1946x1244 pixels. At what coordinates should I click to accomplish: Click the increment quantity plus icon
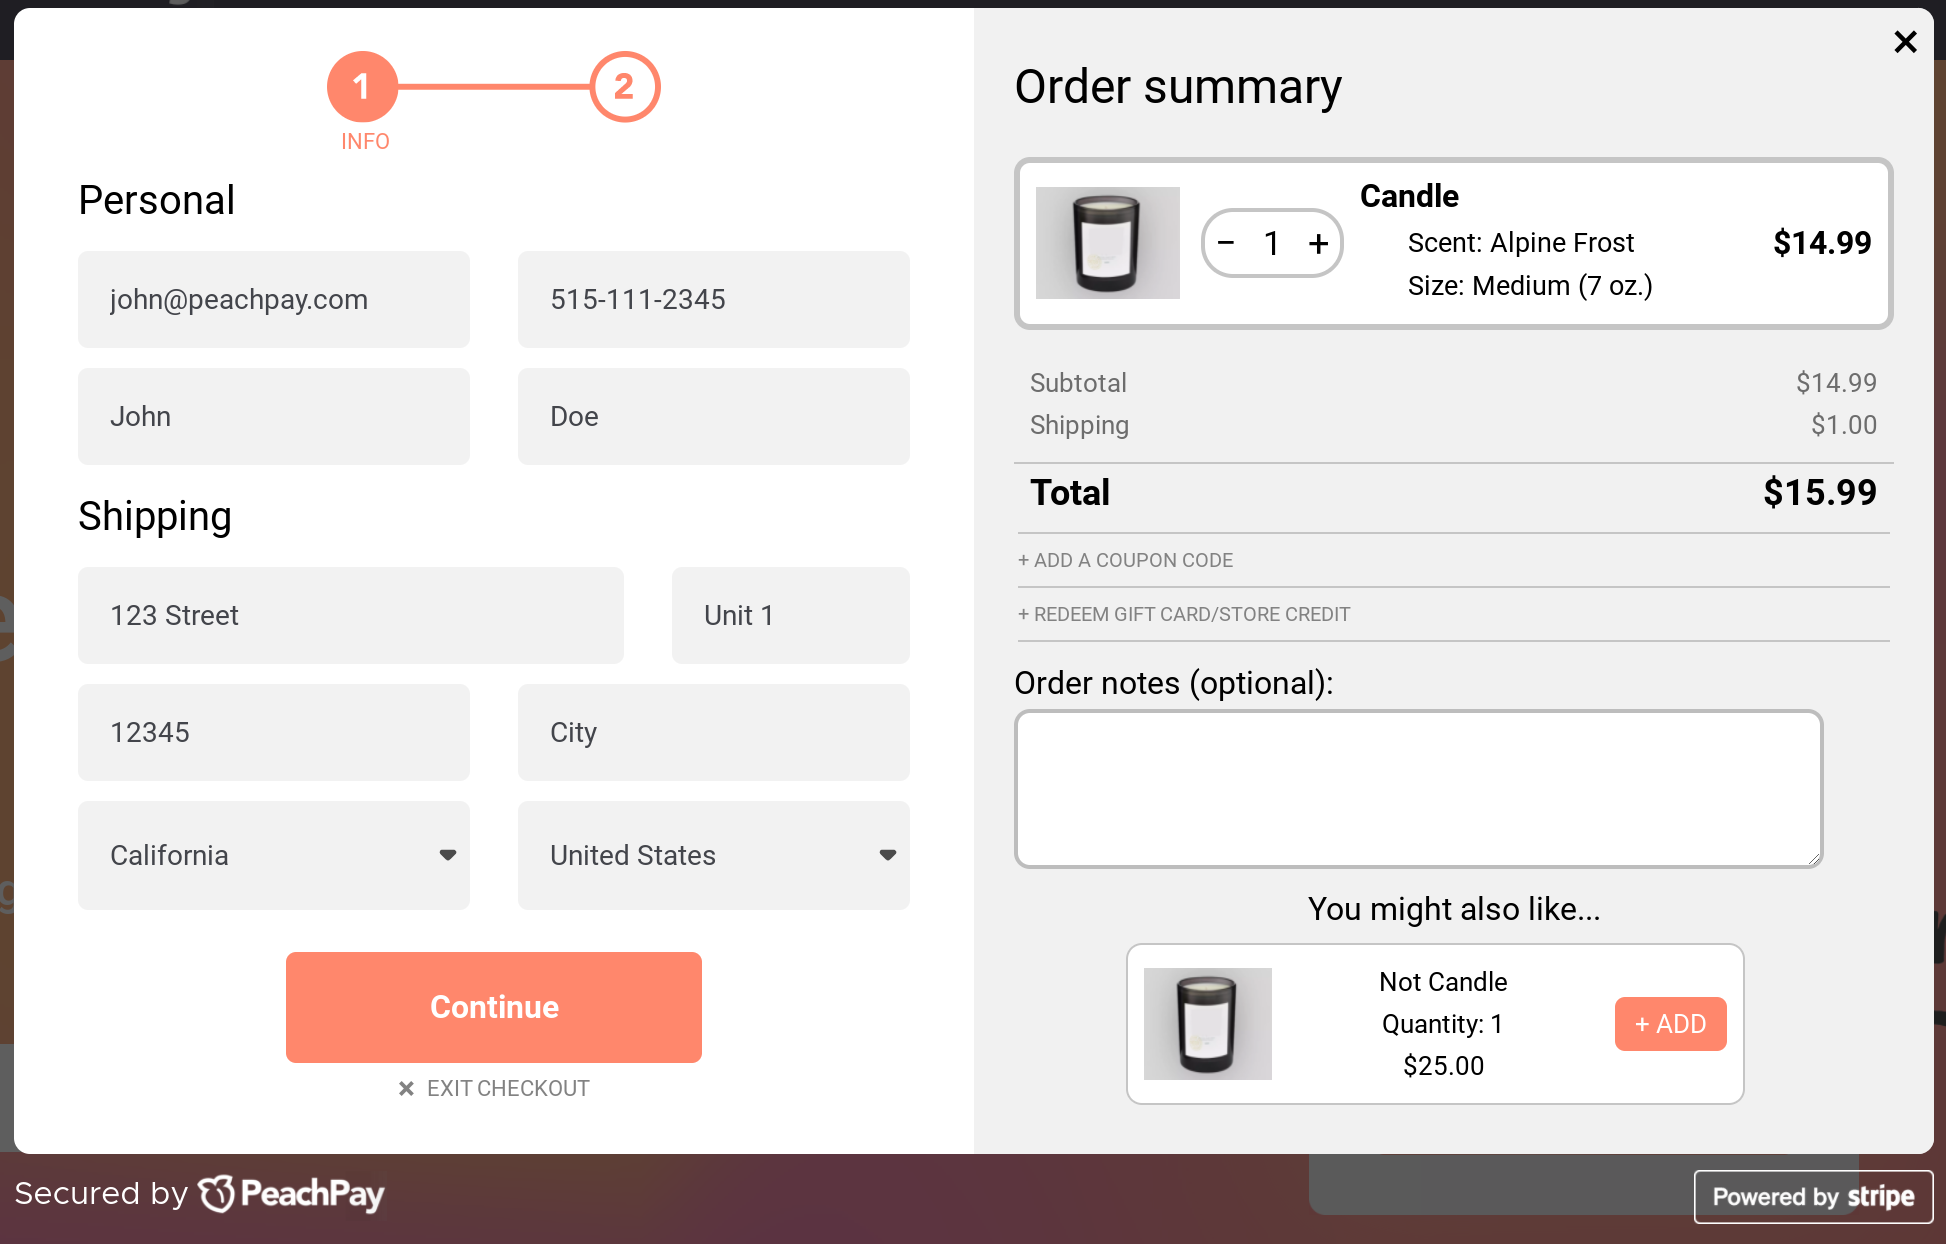click(1315, 243)
